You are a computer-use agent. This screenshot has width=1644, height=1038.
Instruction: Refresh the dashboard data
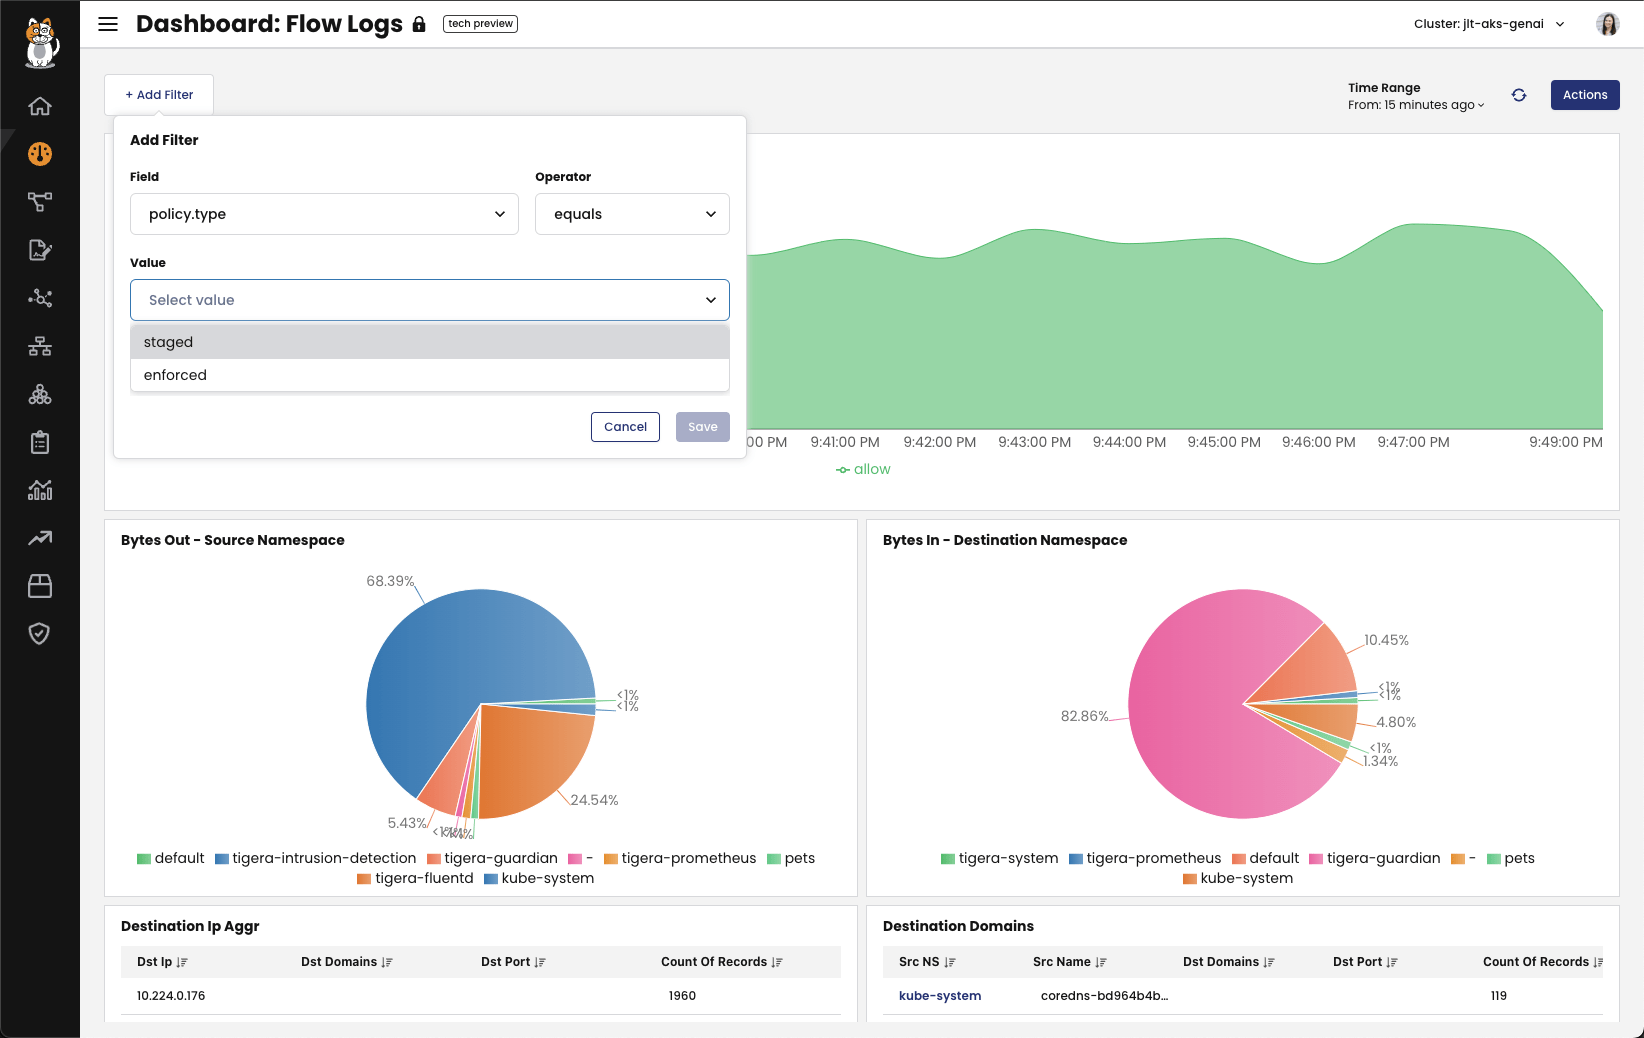(x=1519, y=95)
